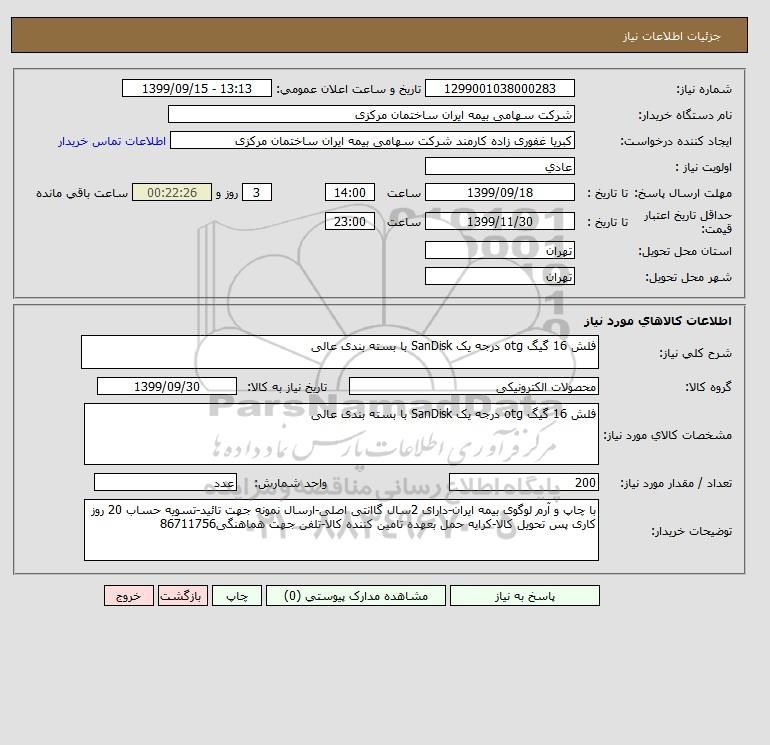The width and height of the screenshot is (770, 745).
Task: Click the response deadline date 1399/09/18
Action: 499,193
